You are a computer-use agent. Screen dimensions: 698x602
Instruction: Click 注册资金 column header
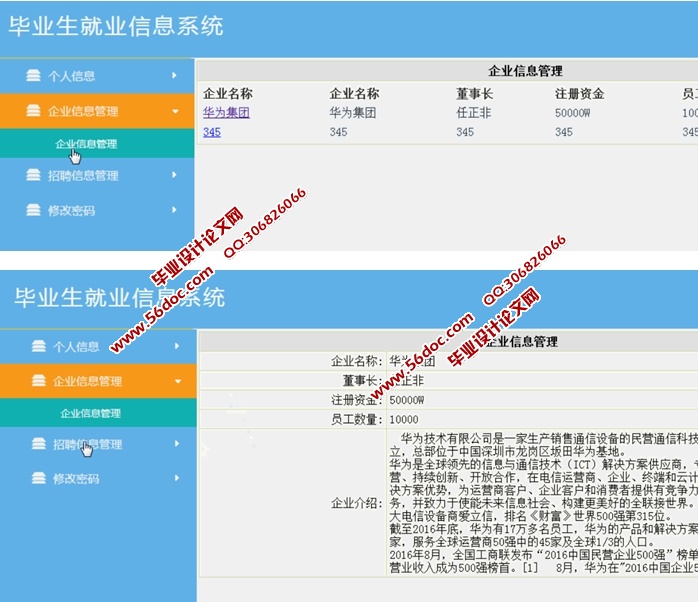pos(579,94)
